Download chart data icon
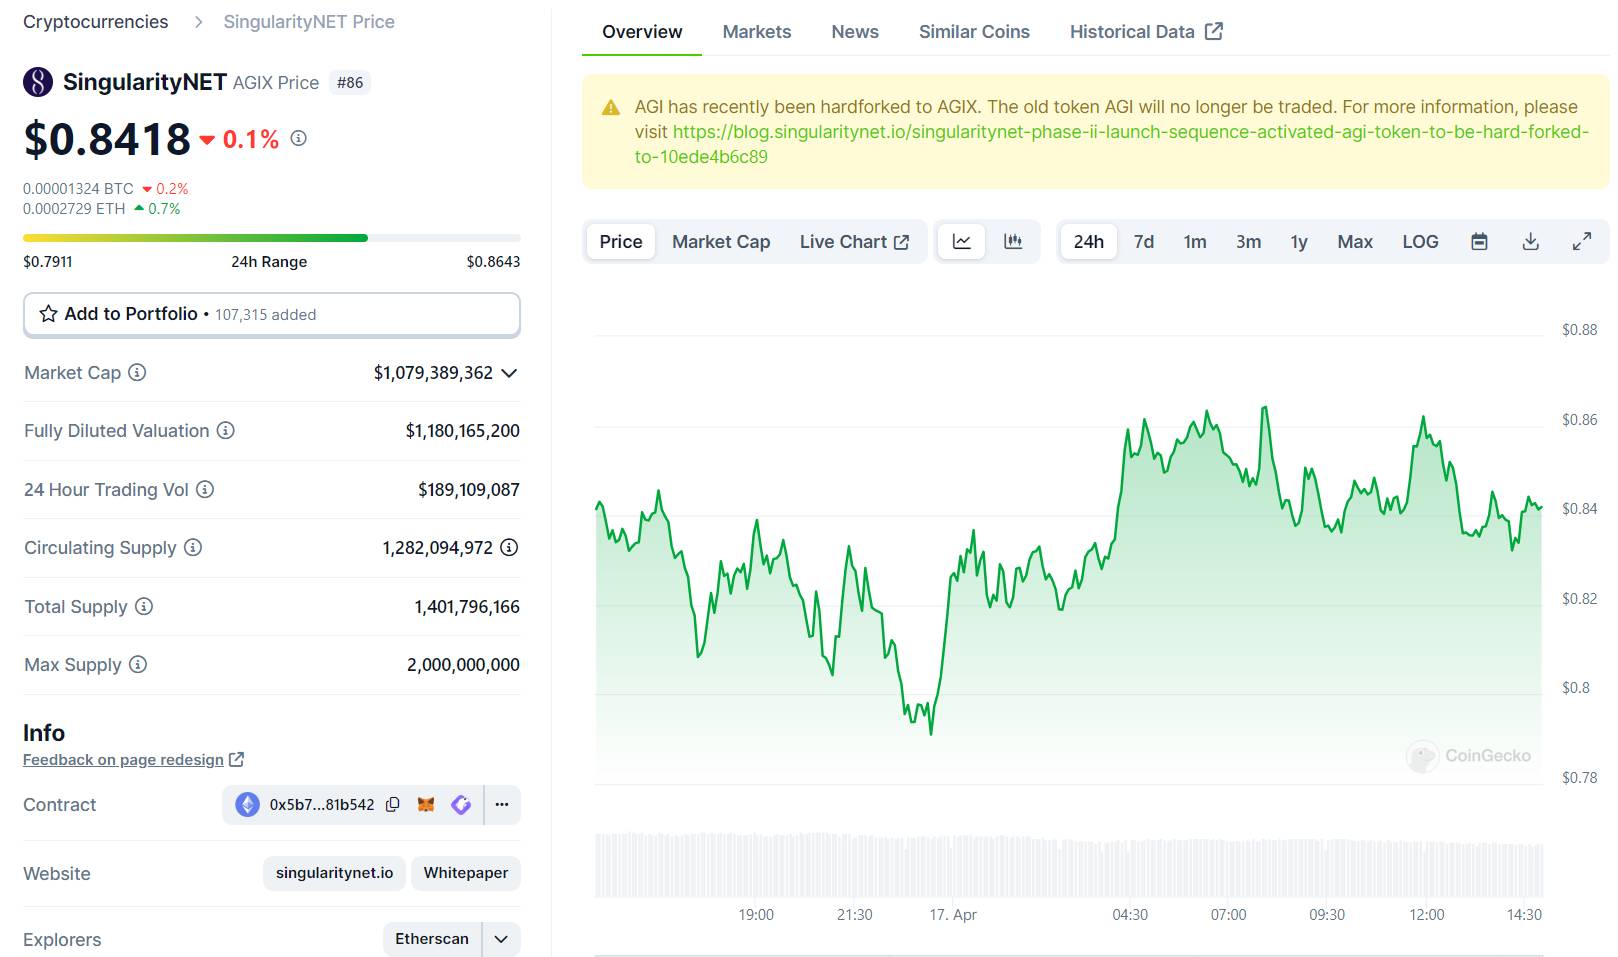The width and height of the screenshot is (1618, 957). (x=1531, y=241)
